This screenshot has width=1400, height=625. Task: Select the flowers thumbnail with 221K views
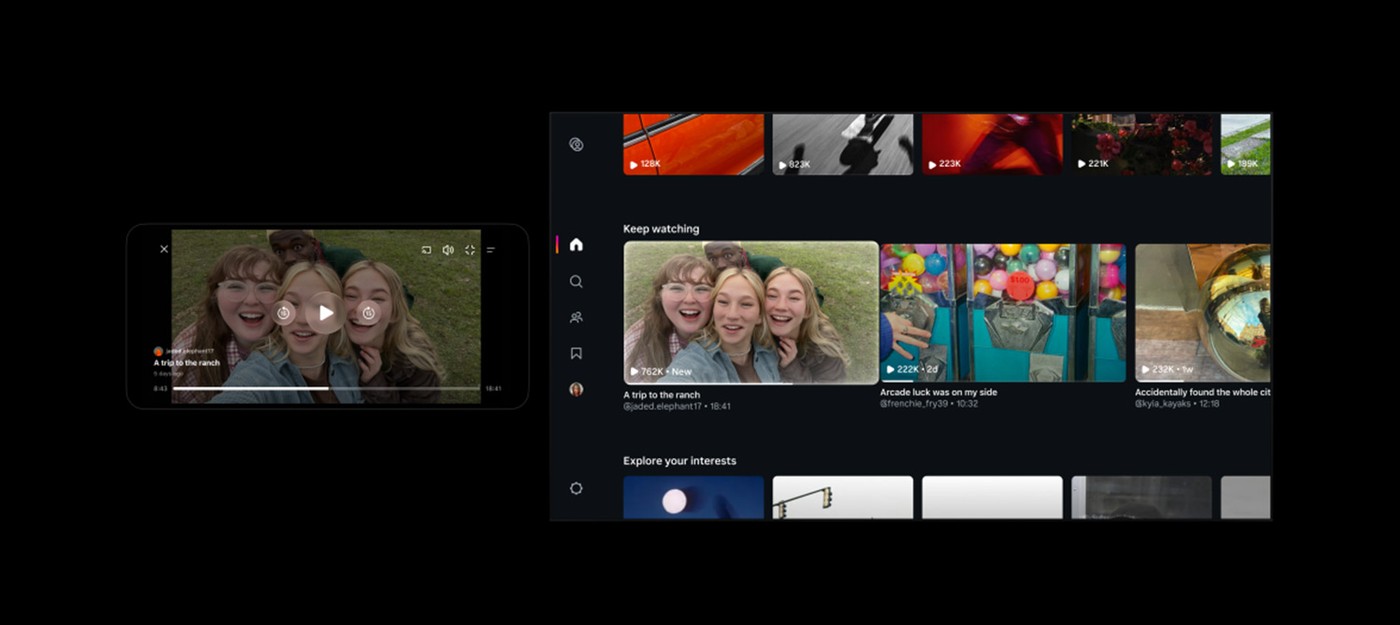1141,144
